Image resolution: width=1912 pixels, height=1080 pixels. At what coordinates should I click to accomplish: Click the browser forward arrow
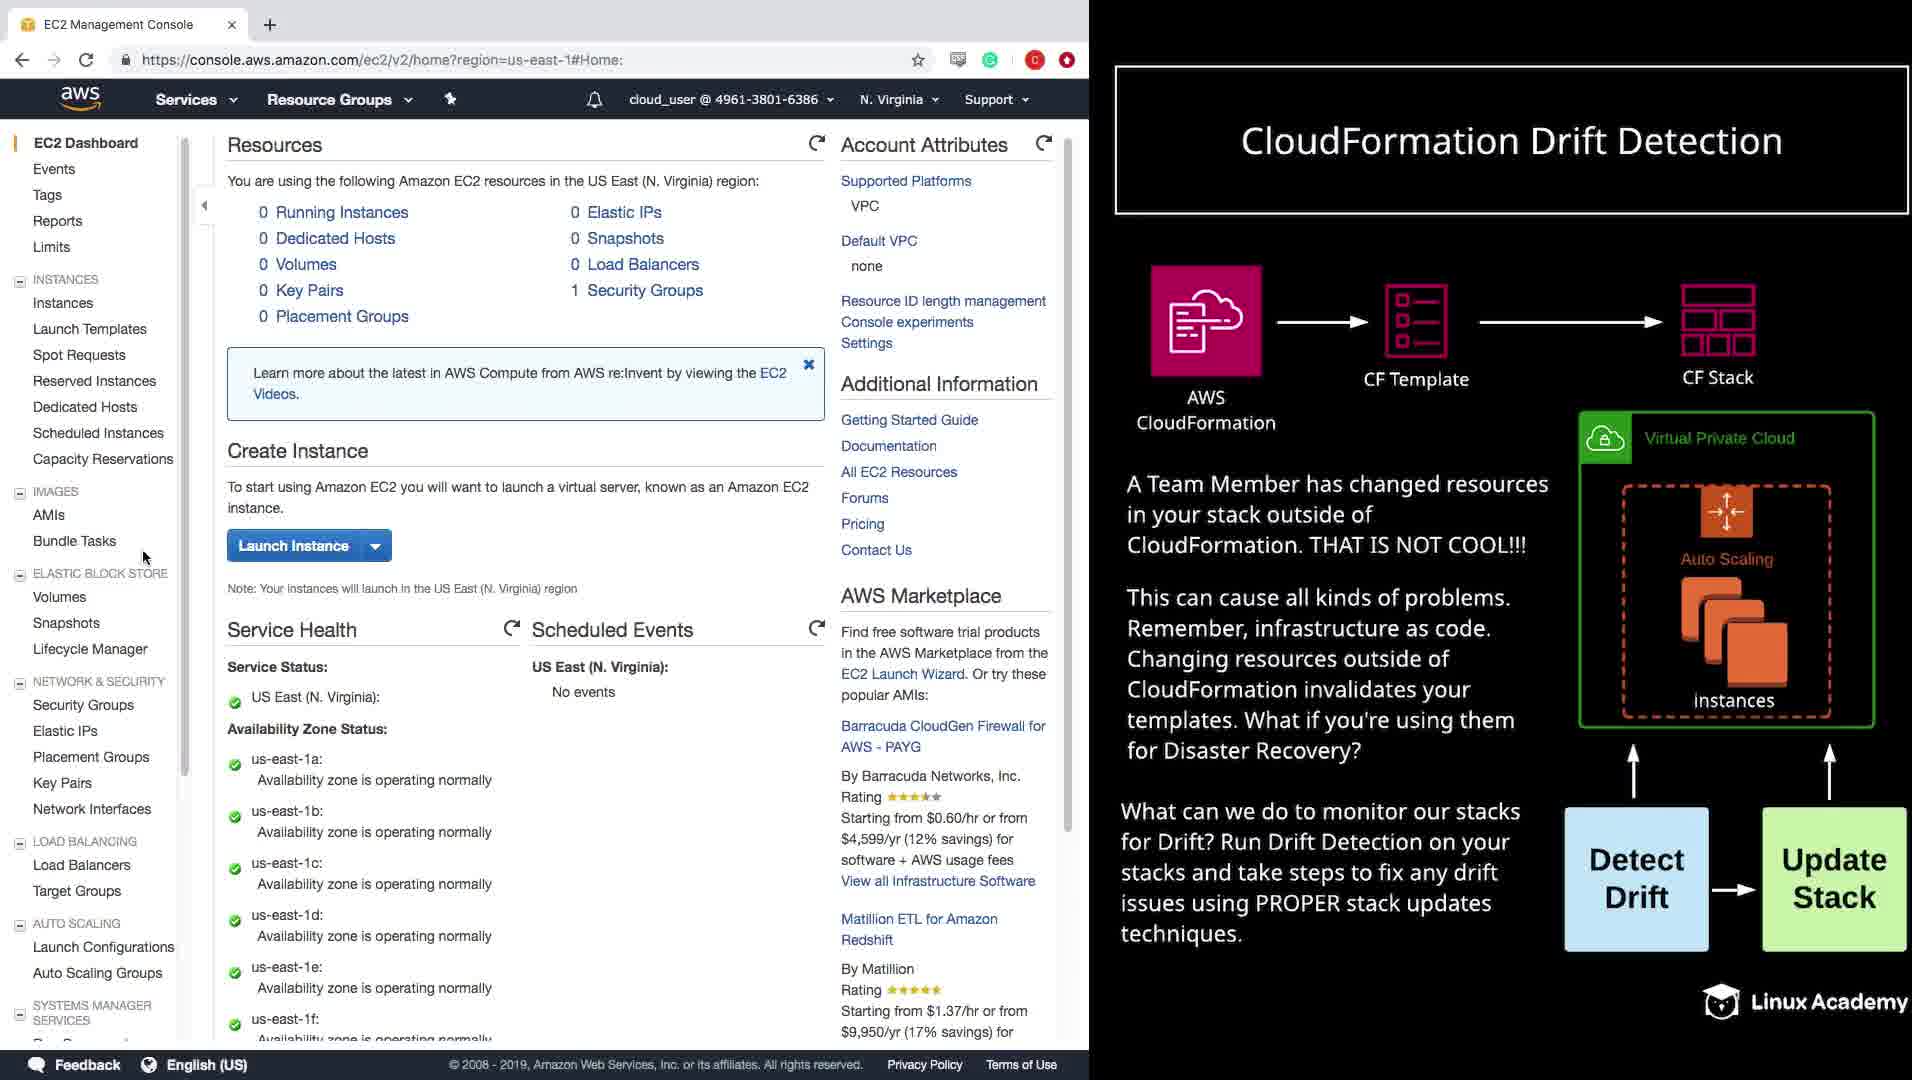(54, 60)
